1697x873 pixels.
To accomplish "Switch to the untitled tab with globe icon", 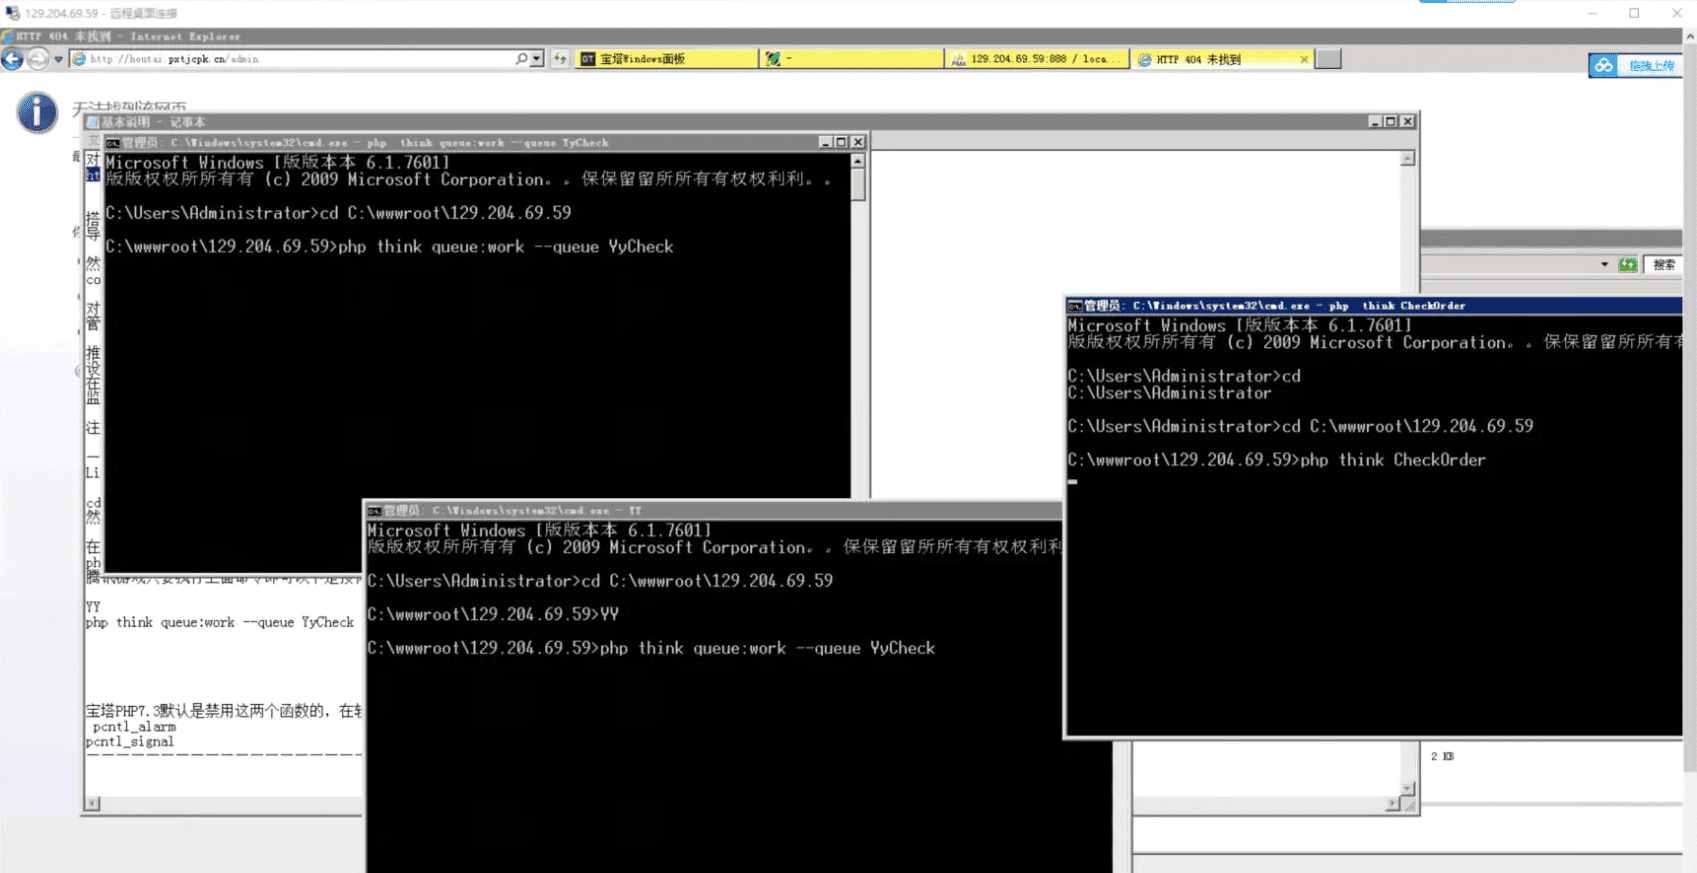I will [x=851, y=59].
